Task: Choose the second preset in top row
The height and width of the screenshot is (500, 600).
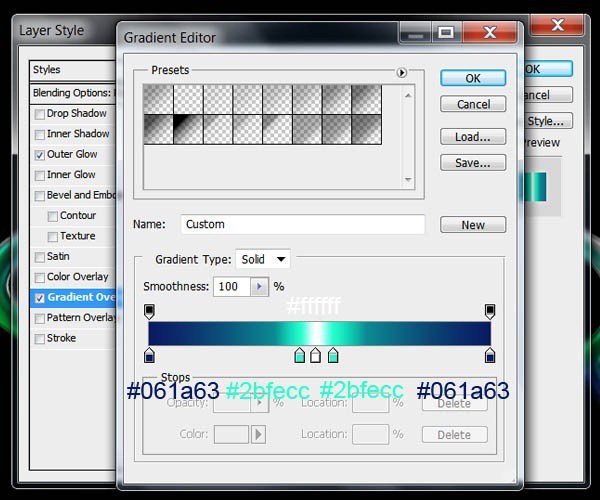Action: 188,99
